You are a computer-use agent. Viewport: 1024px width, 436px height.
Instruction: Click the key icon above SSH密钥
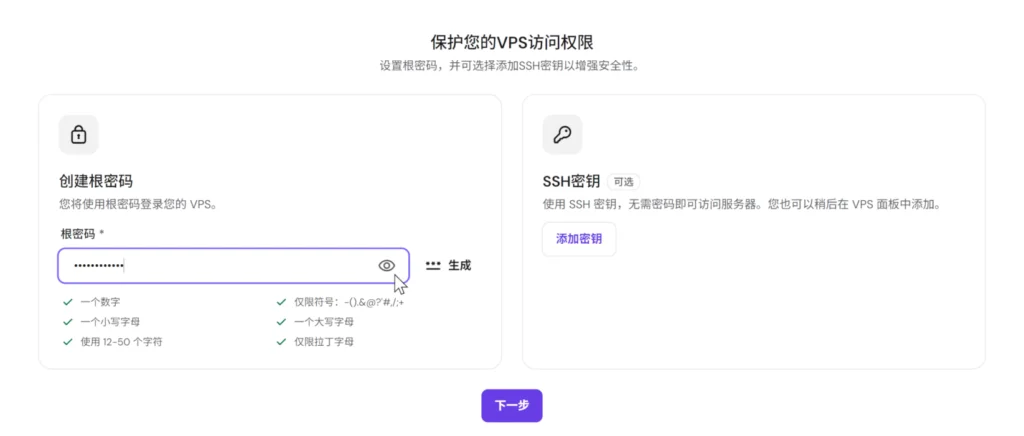pyautogui.click(x=562, y=135)
